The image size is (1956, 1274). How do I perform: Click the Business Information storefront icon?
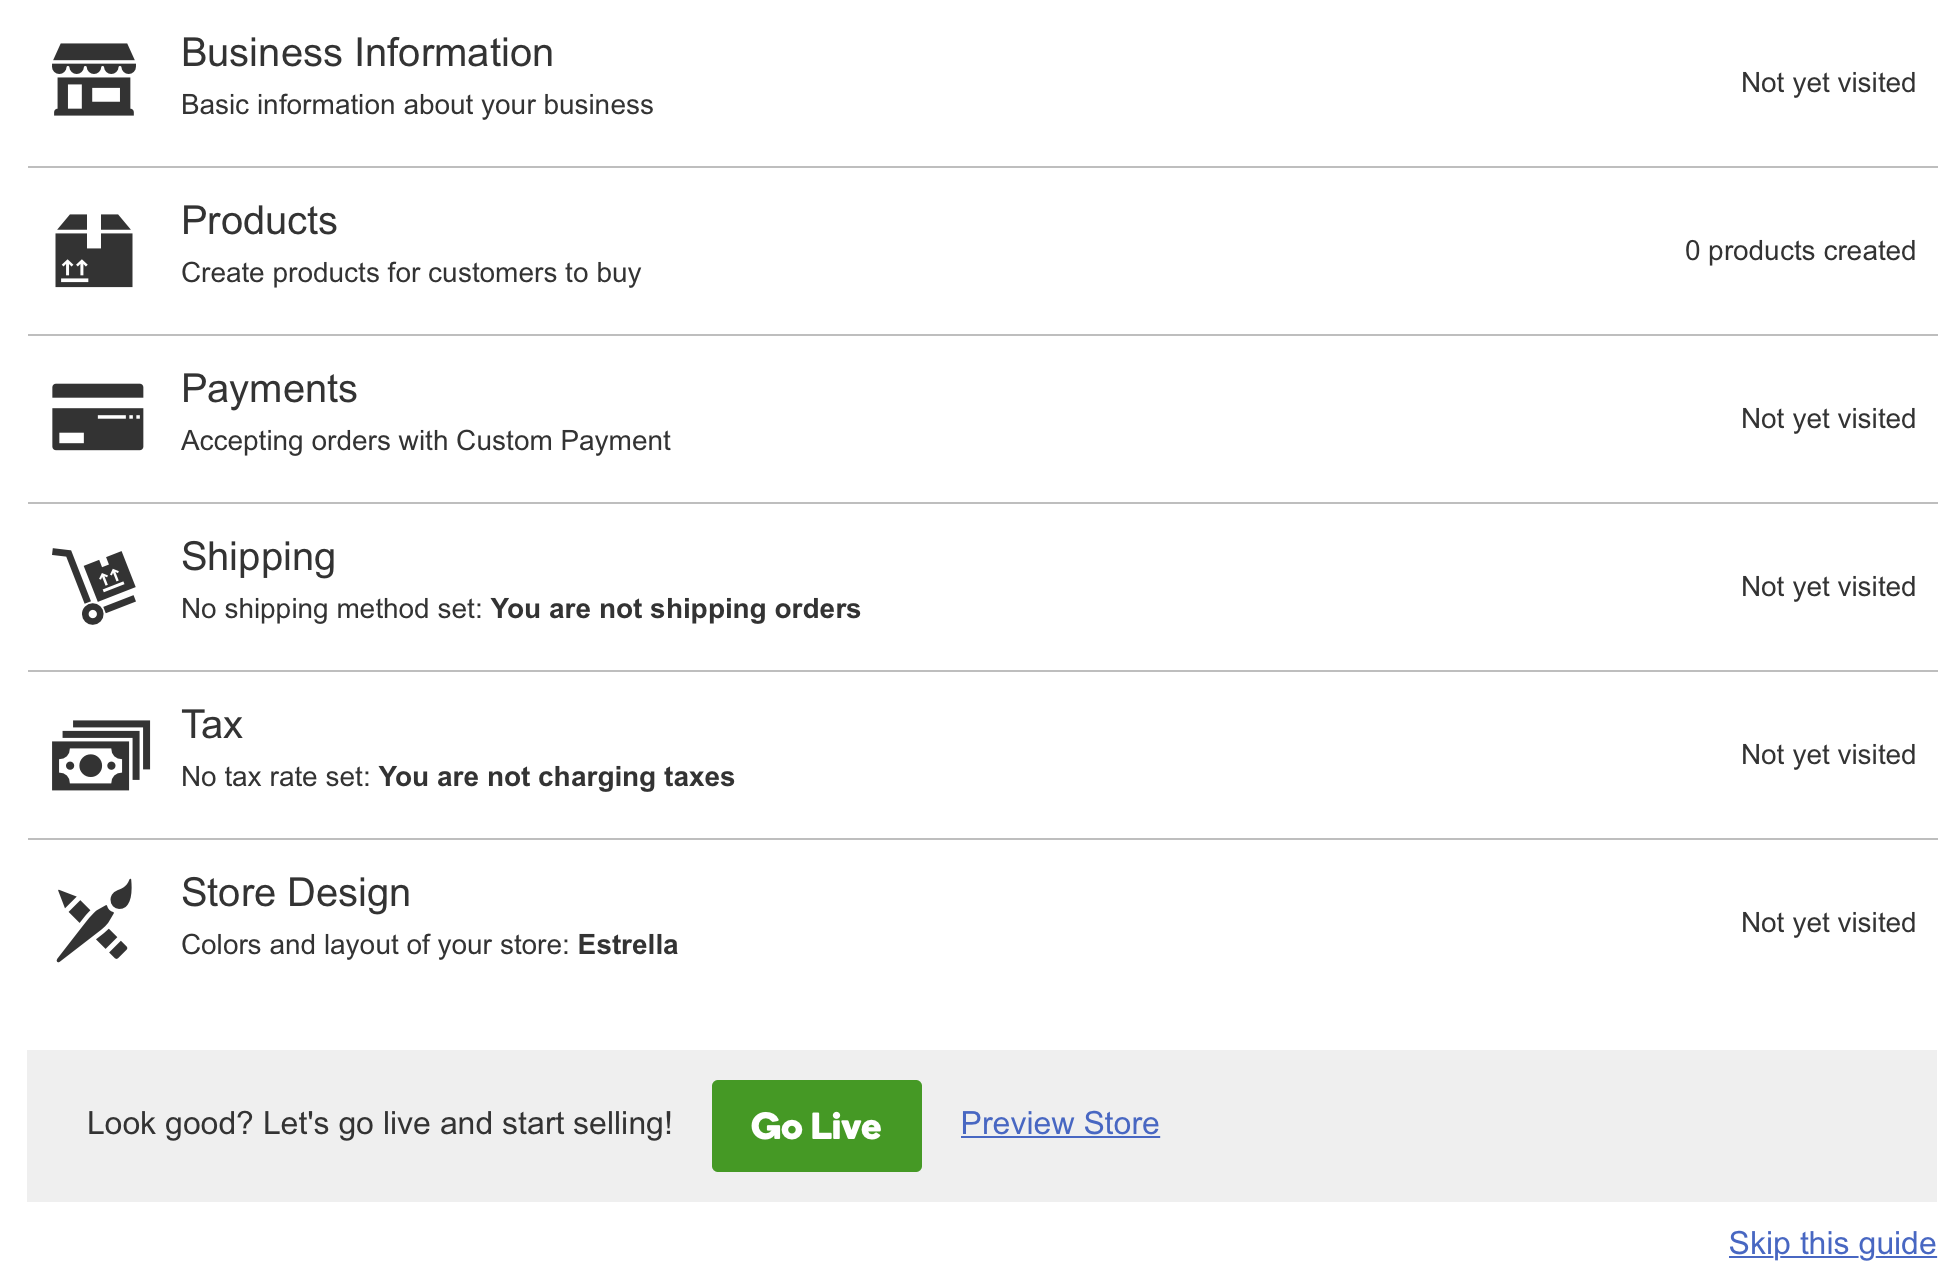click(94, 80)
